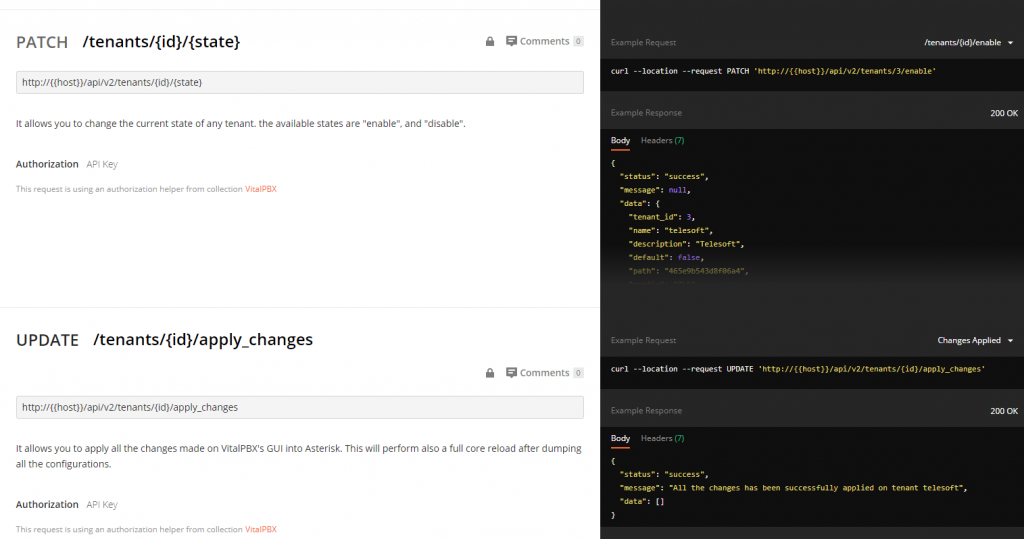Viewport: 1024px width, 539px height.
Task: Select Body tab in enable example response
Action: pos(620,140)
